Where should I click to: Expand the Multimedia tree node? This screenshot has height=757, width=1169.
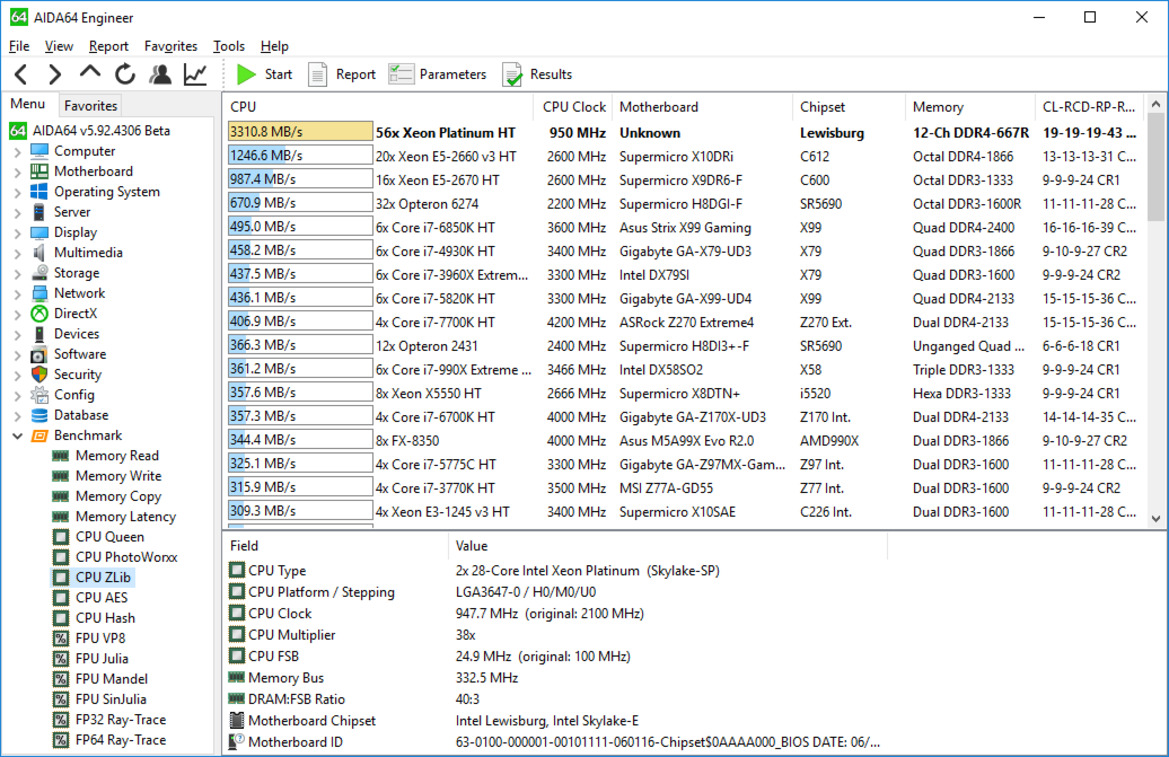click(18, 253)
